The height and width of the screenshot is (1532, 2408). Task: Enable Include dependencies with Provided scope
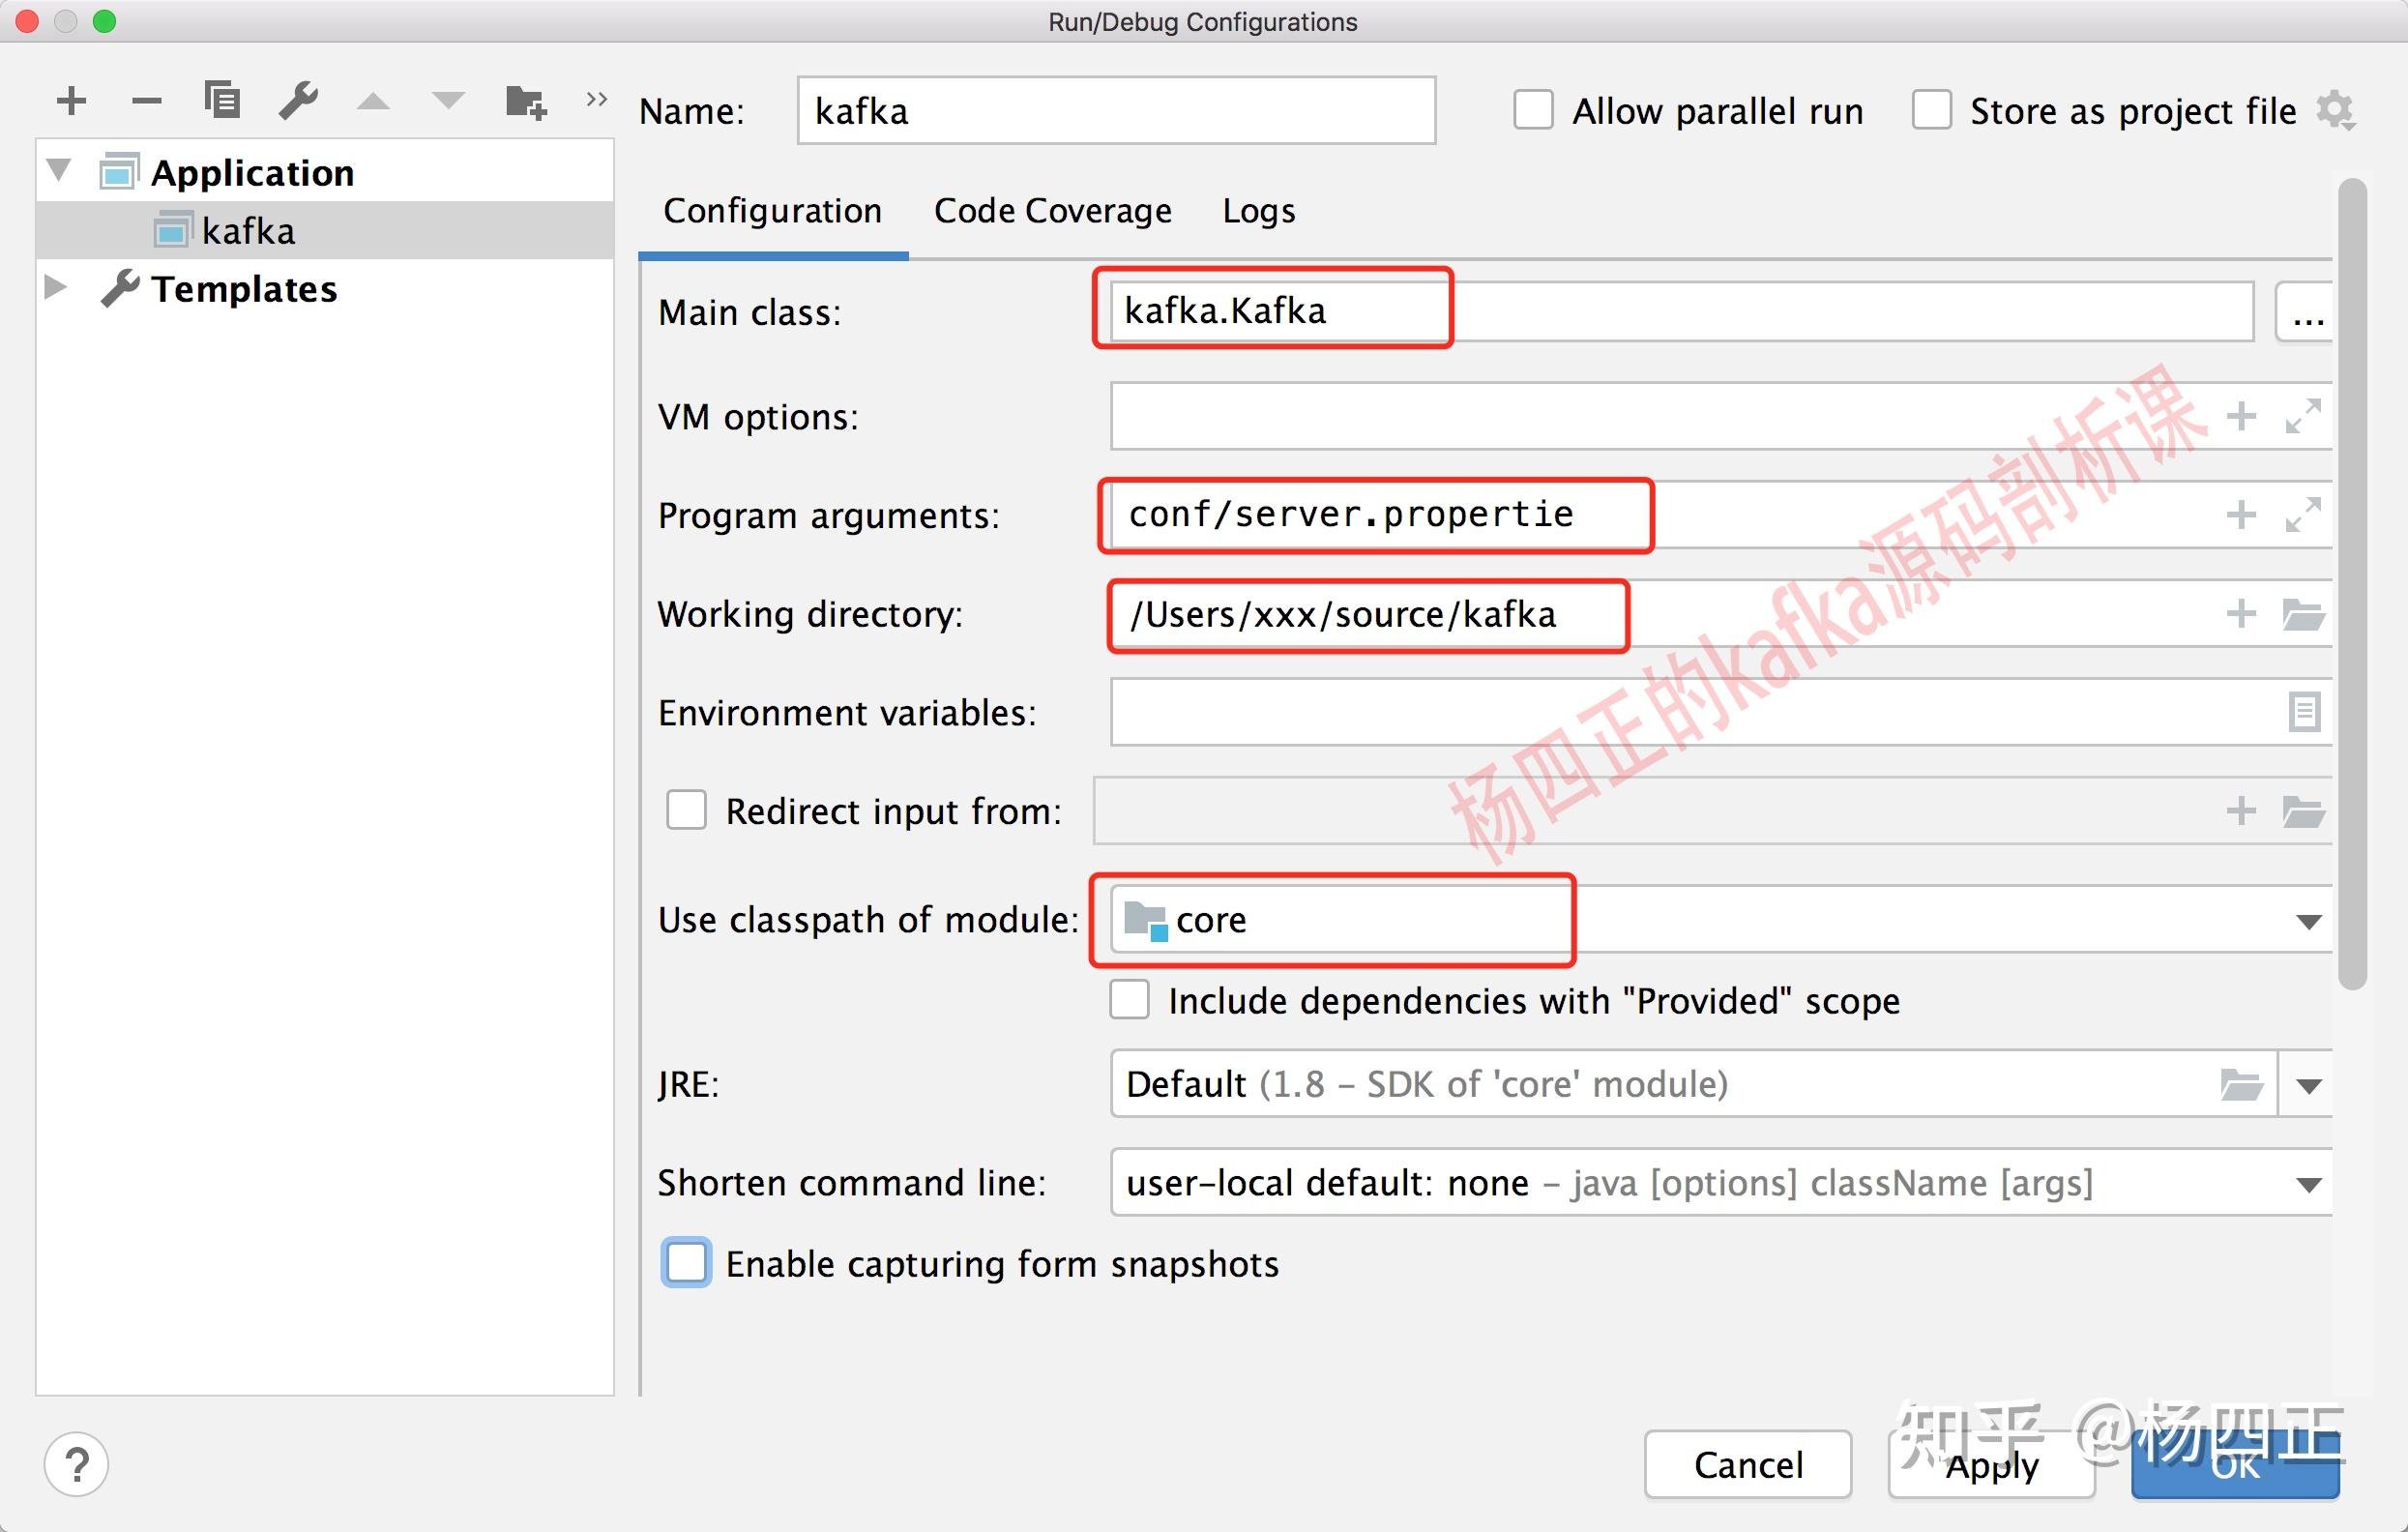click(x=1129, y=999)
